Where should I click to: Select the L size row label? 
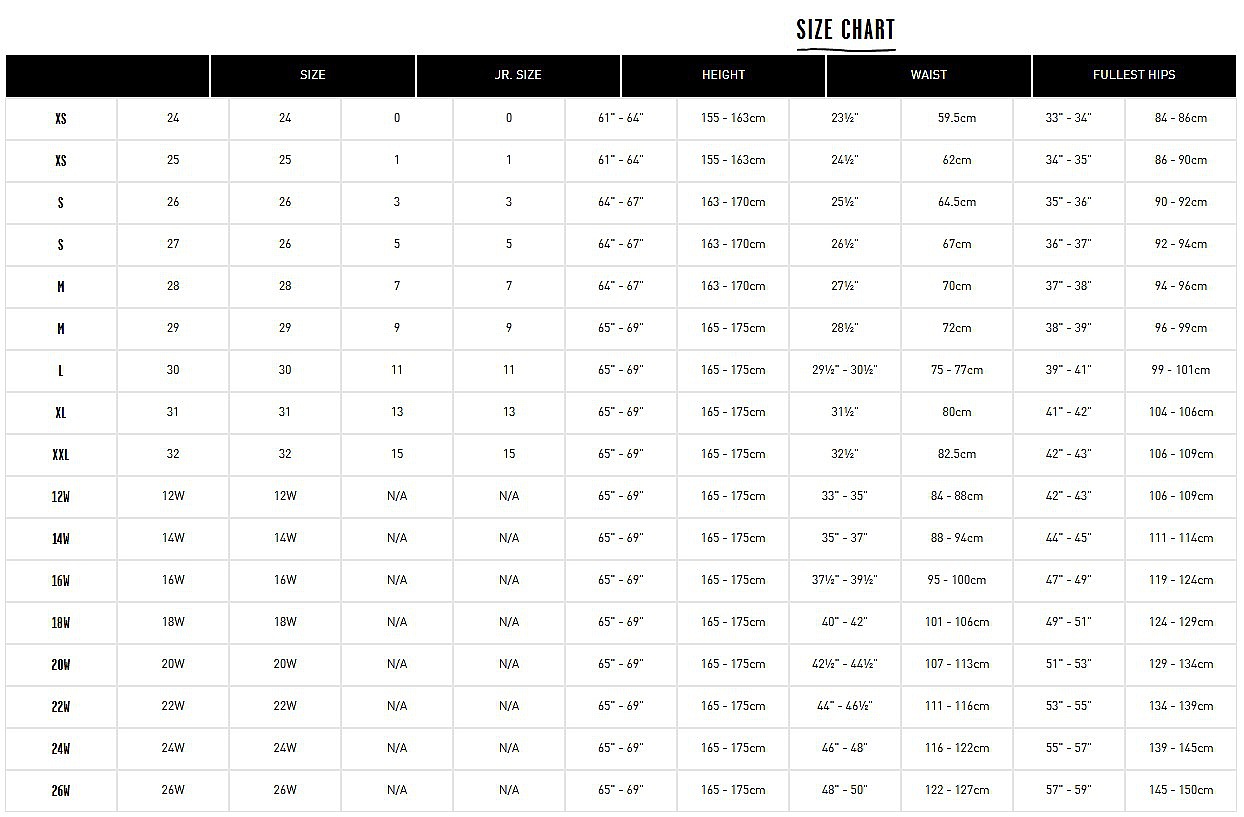tap(61, 371)
